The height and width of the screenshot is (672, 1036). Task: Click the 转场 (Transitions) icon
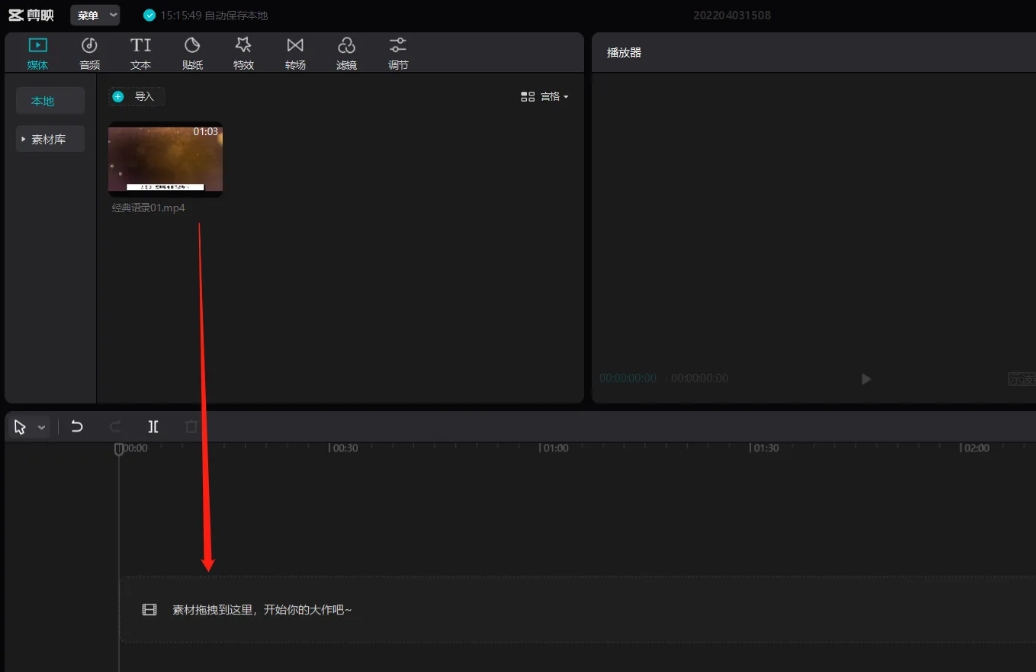pos(295,52)
